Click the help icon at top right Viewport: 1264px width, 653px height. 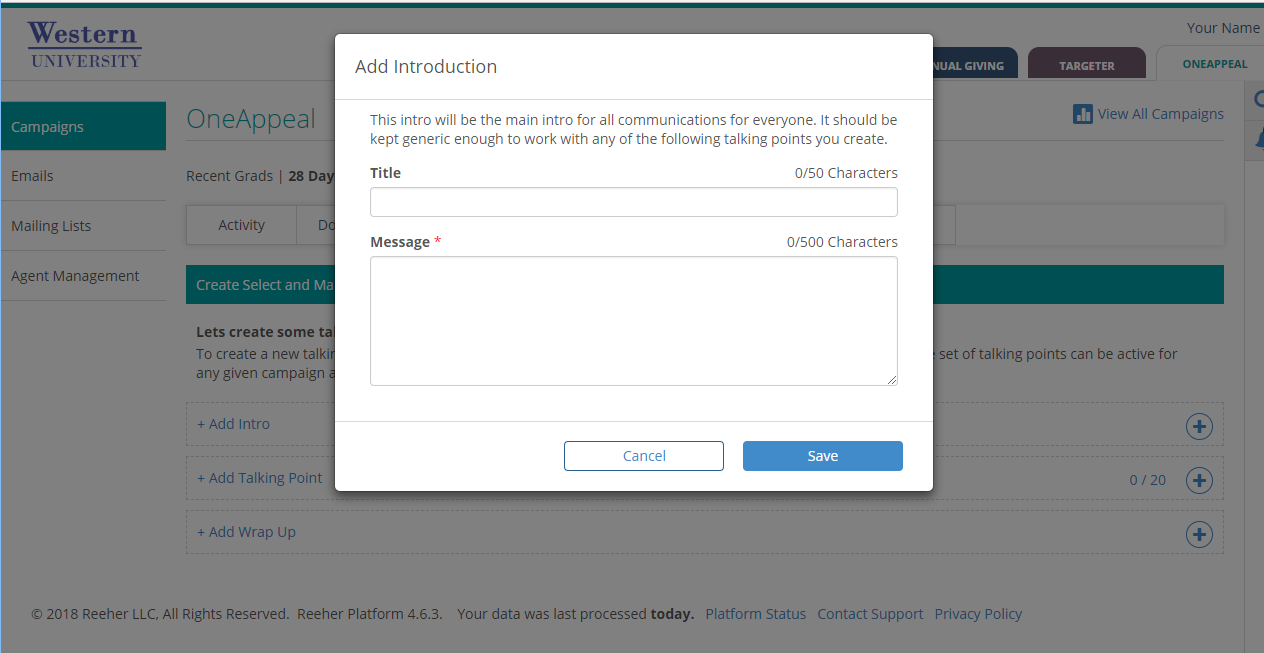click(x=1259, y=100)
